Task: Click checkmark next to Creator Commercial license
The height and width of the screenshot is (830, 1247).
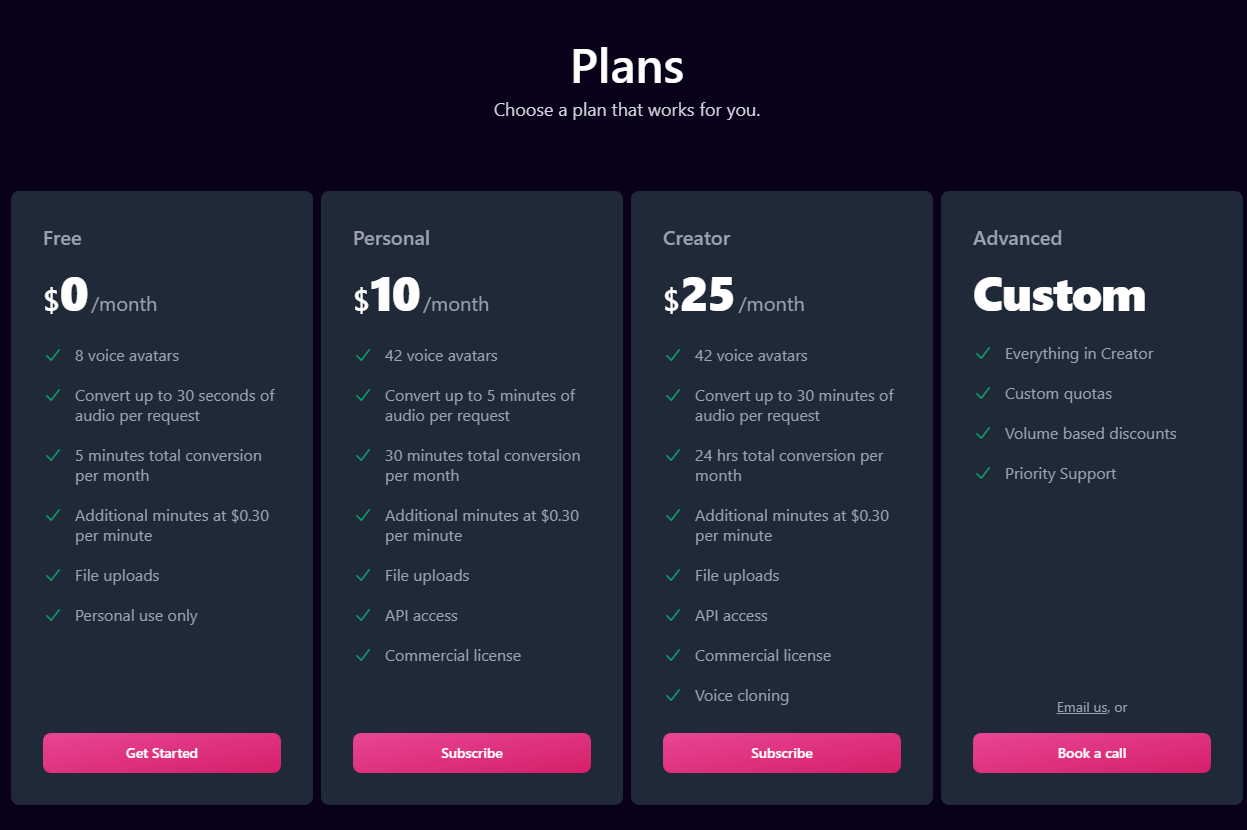Action: click(673, 655)
